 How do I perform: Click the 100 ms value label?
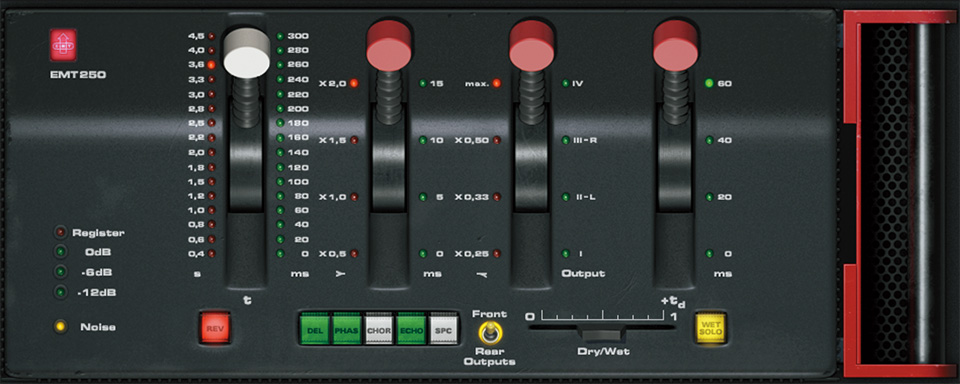pyautogui.click(x=299, y=182)
